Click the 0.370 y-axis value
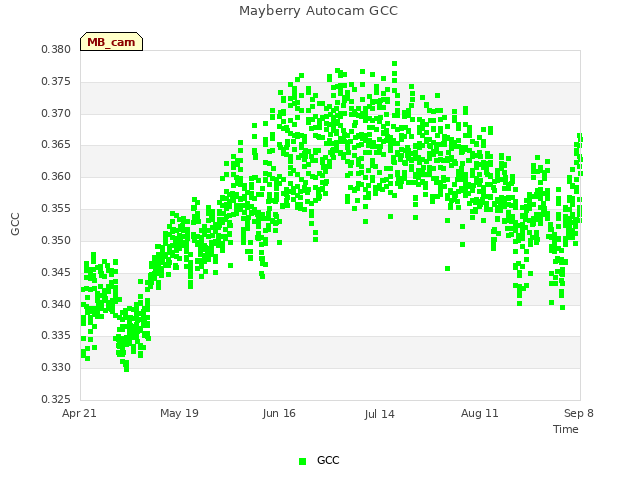This screenshot has height=480, width=640. point(56,113)
